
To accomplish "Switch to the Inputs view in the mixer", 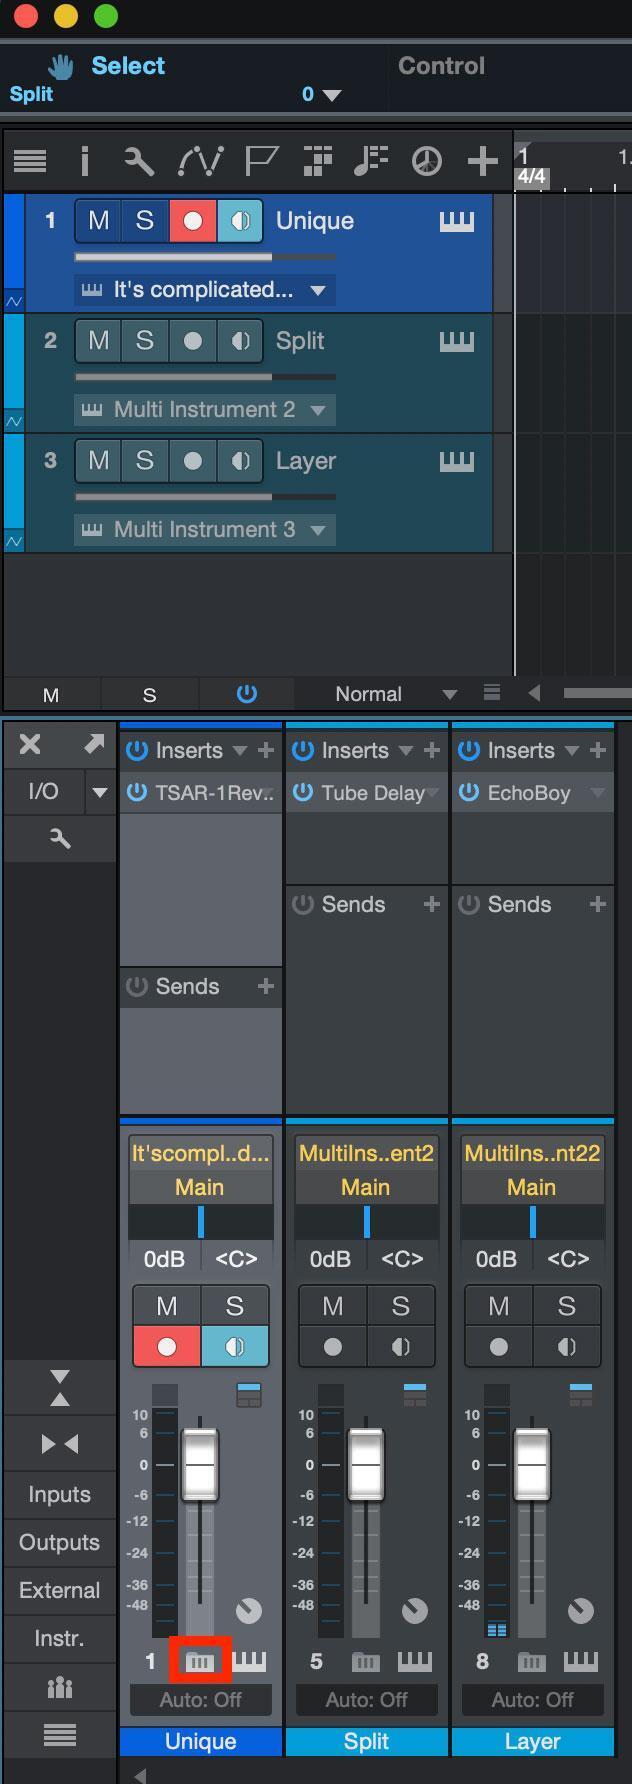I will click(x=59, y=1494).
